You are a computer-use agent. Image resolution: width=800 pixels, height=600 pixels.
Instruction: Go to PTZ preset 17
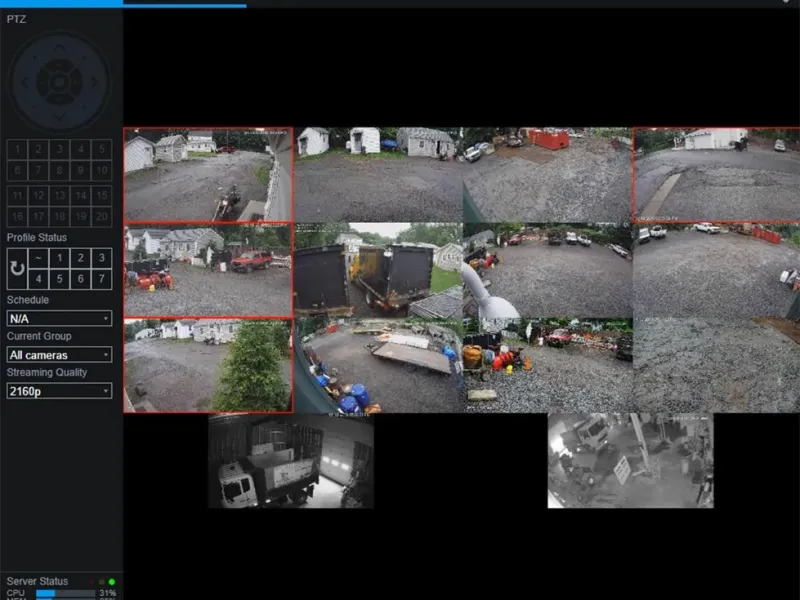point(38,216)
